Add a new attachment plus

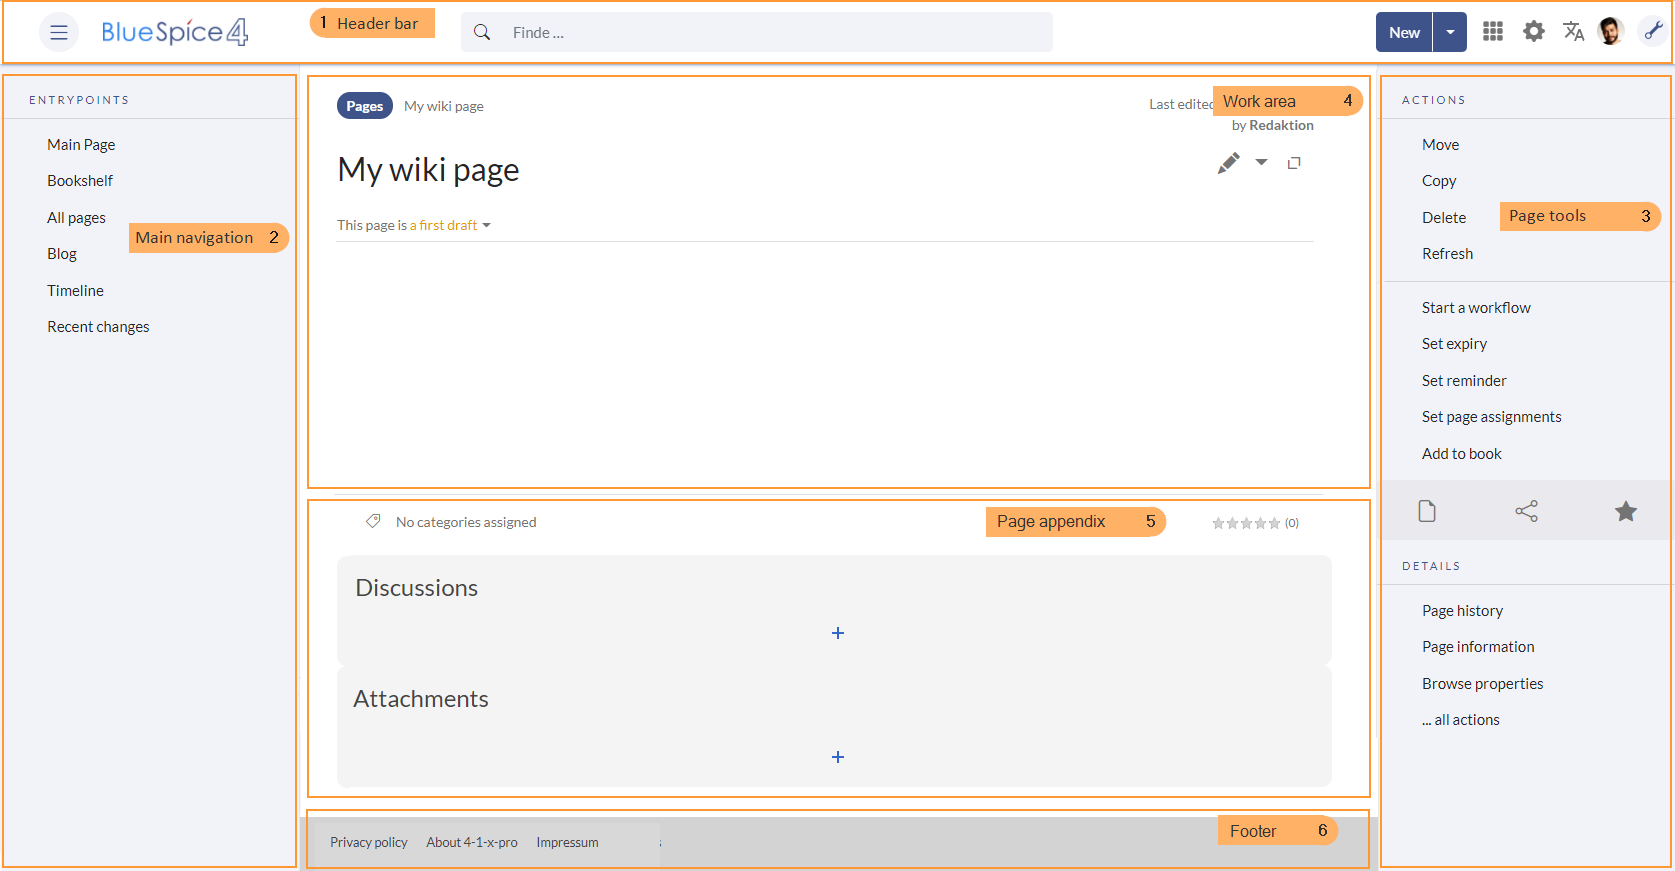tap(838, 757)
